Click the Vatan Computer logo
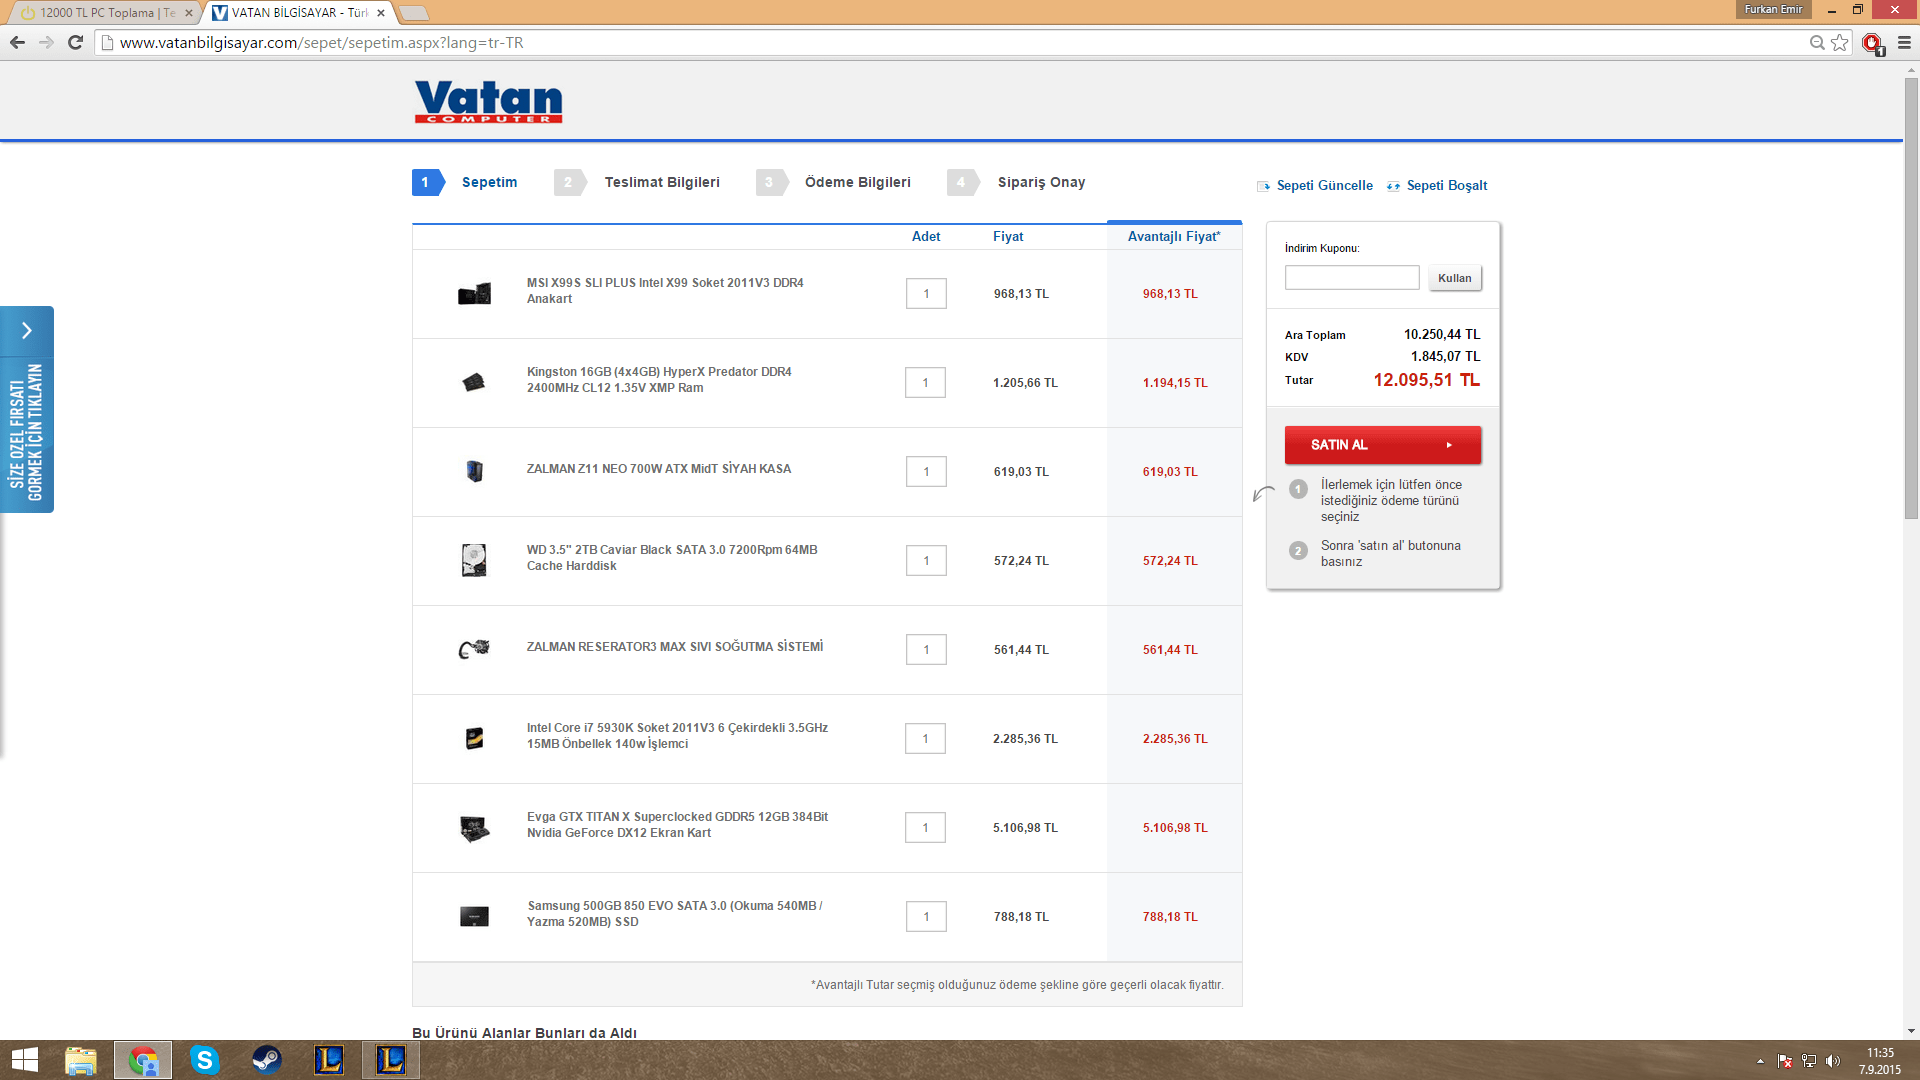The image size is (1920, 1080). (x=488, y=101)
